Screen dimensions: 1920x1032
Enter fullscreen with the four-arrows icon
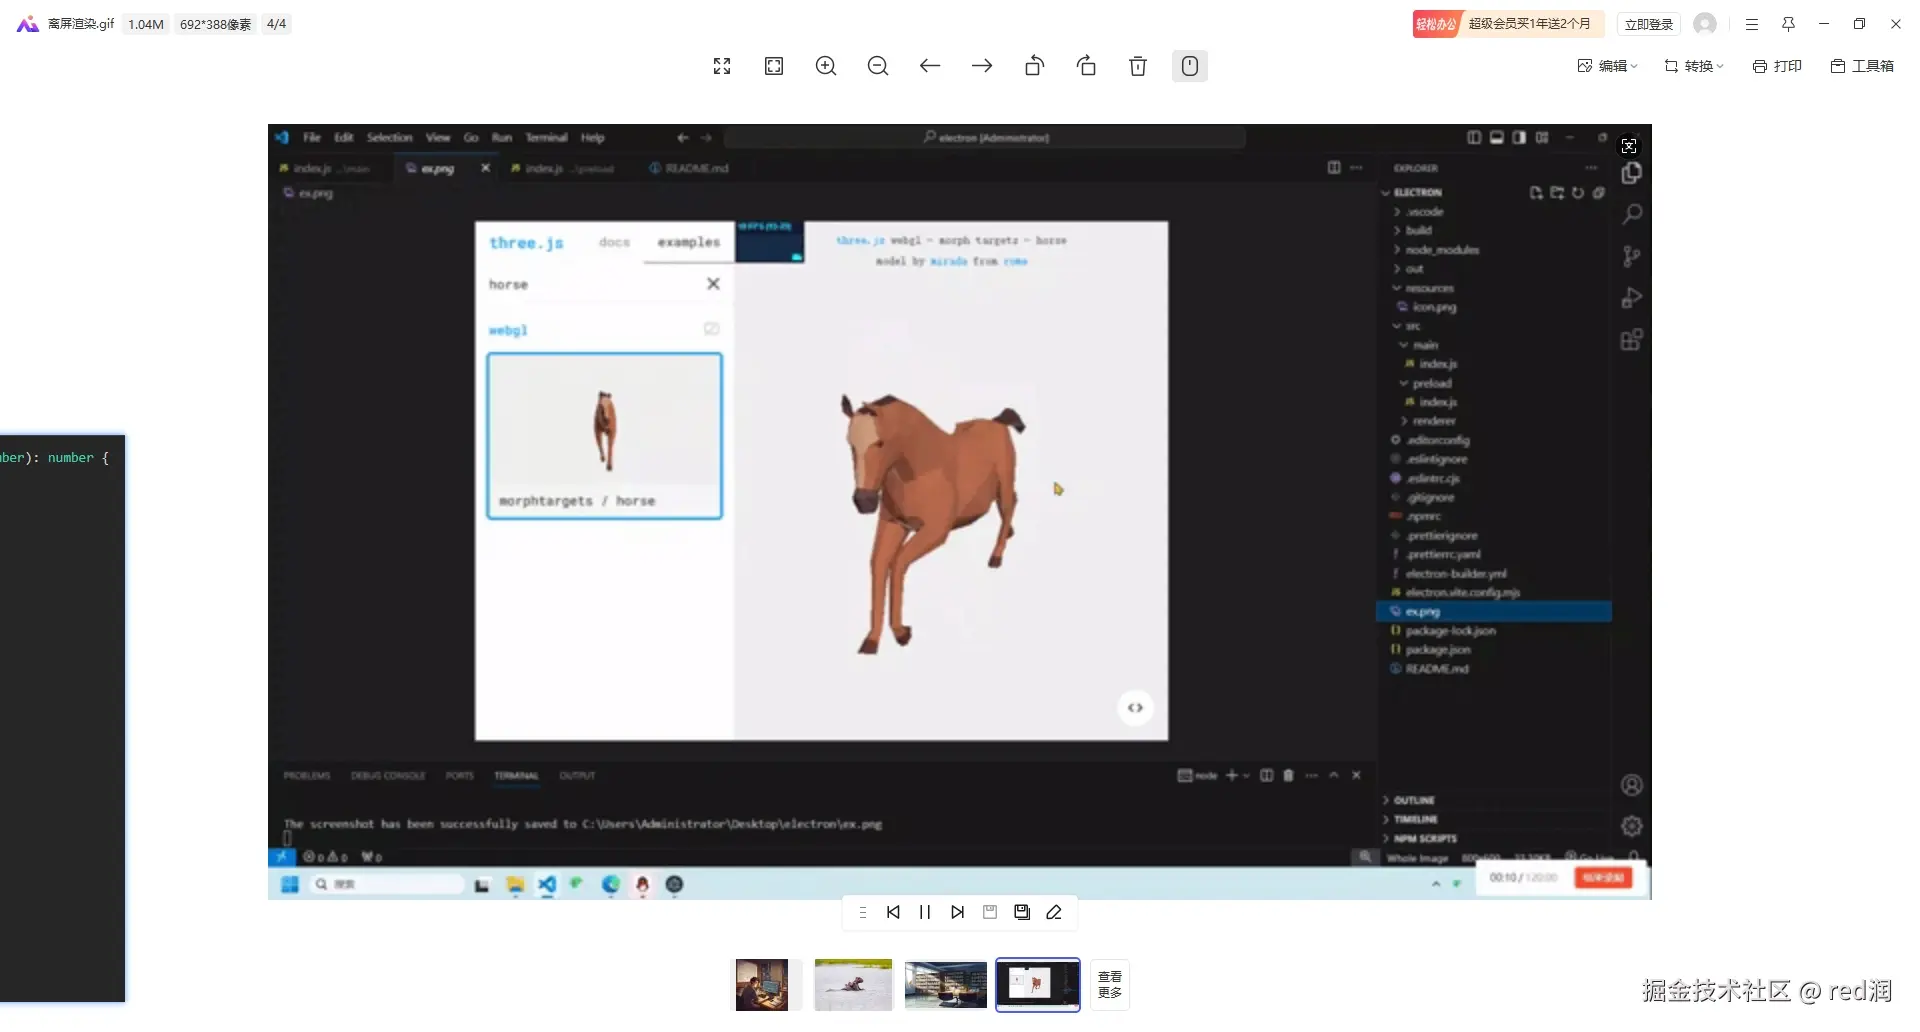point(722,66)
